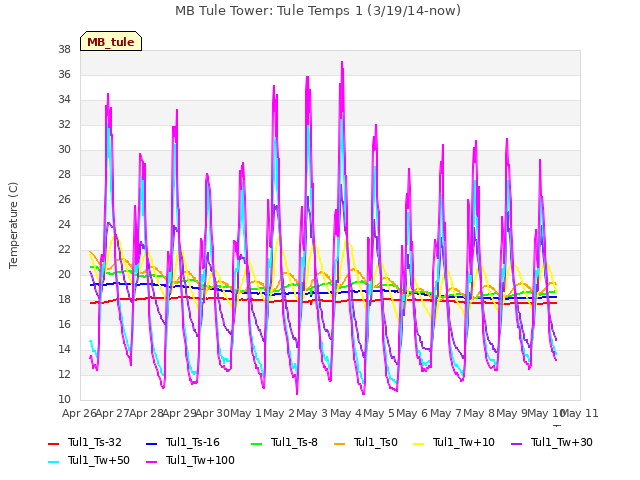The image size is (640, 480).
Task: Select the Tul1_Tw+10 legend label
Action: coord(464,442)
